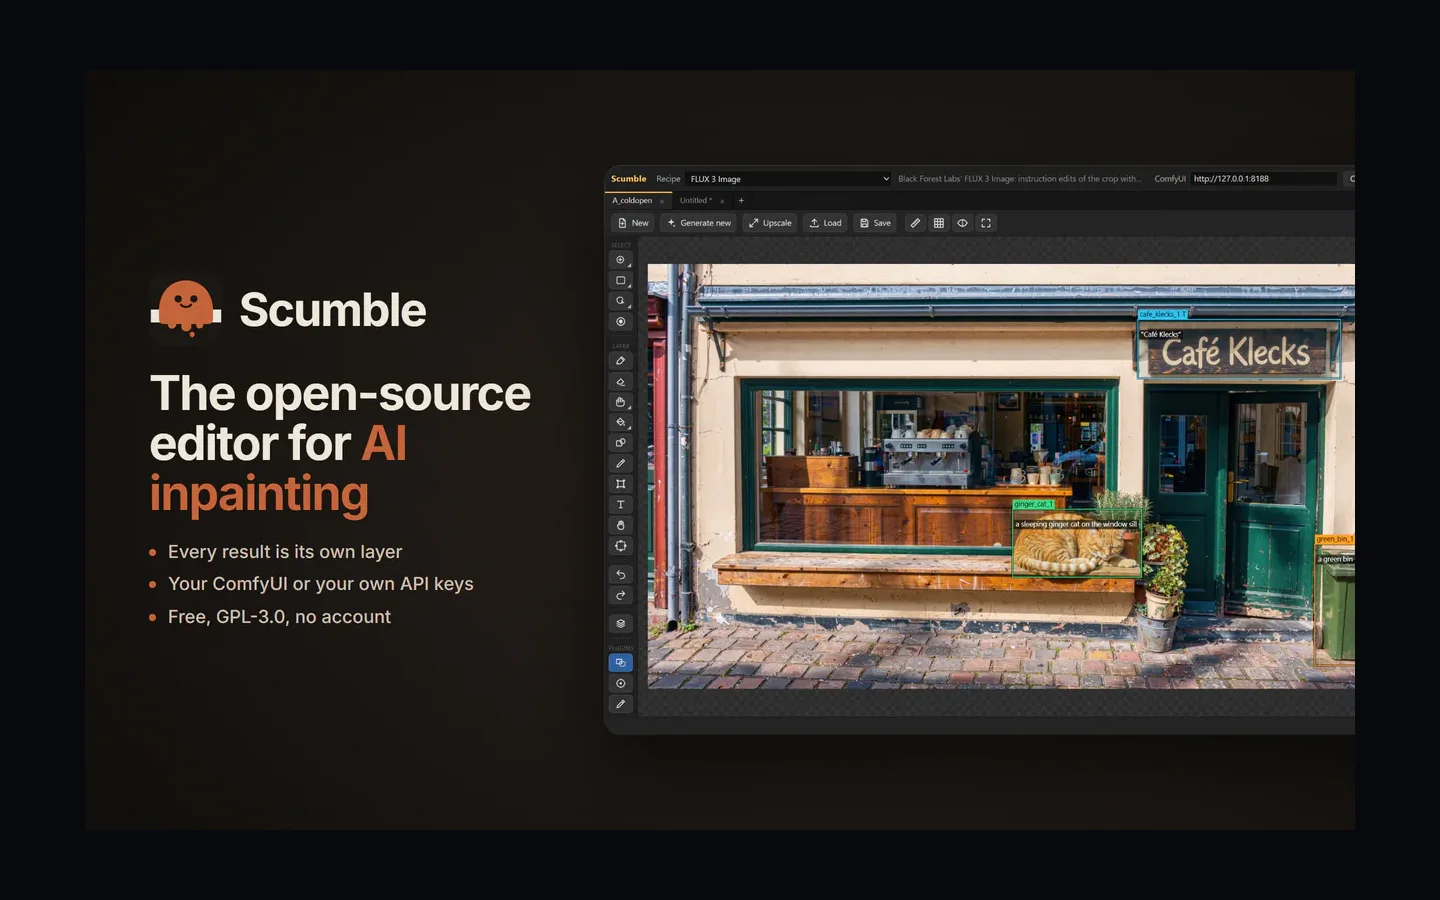Redo the last undone action
Image resolution: width=1440 pixels, height=900 pixels.
pos(621,596)
